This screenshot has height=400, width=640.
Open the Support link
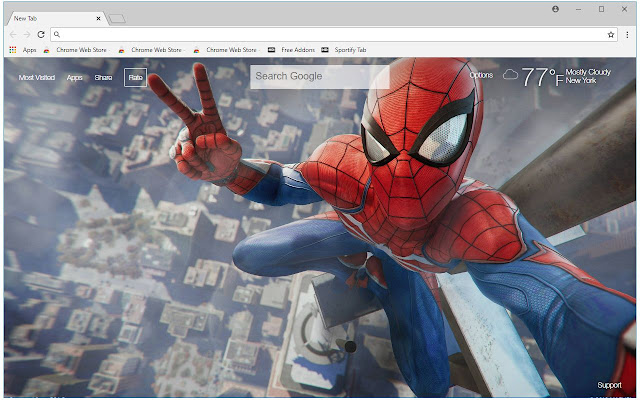pos(609,385)
